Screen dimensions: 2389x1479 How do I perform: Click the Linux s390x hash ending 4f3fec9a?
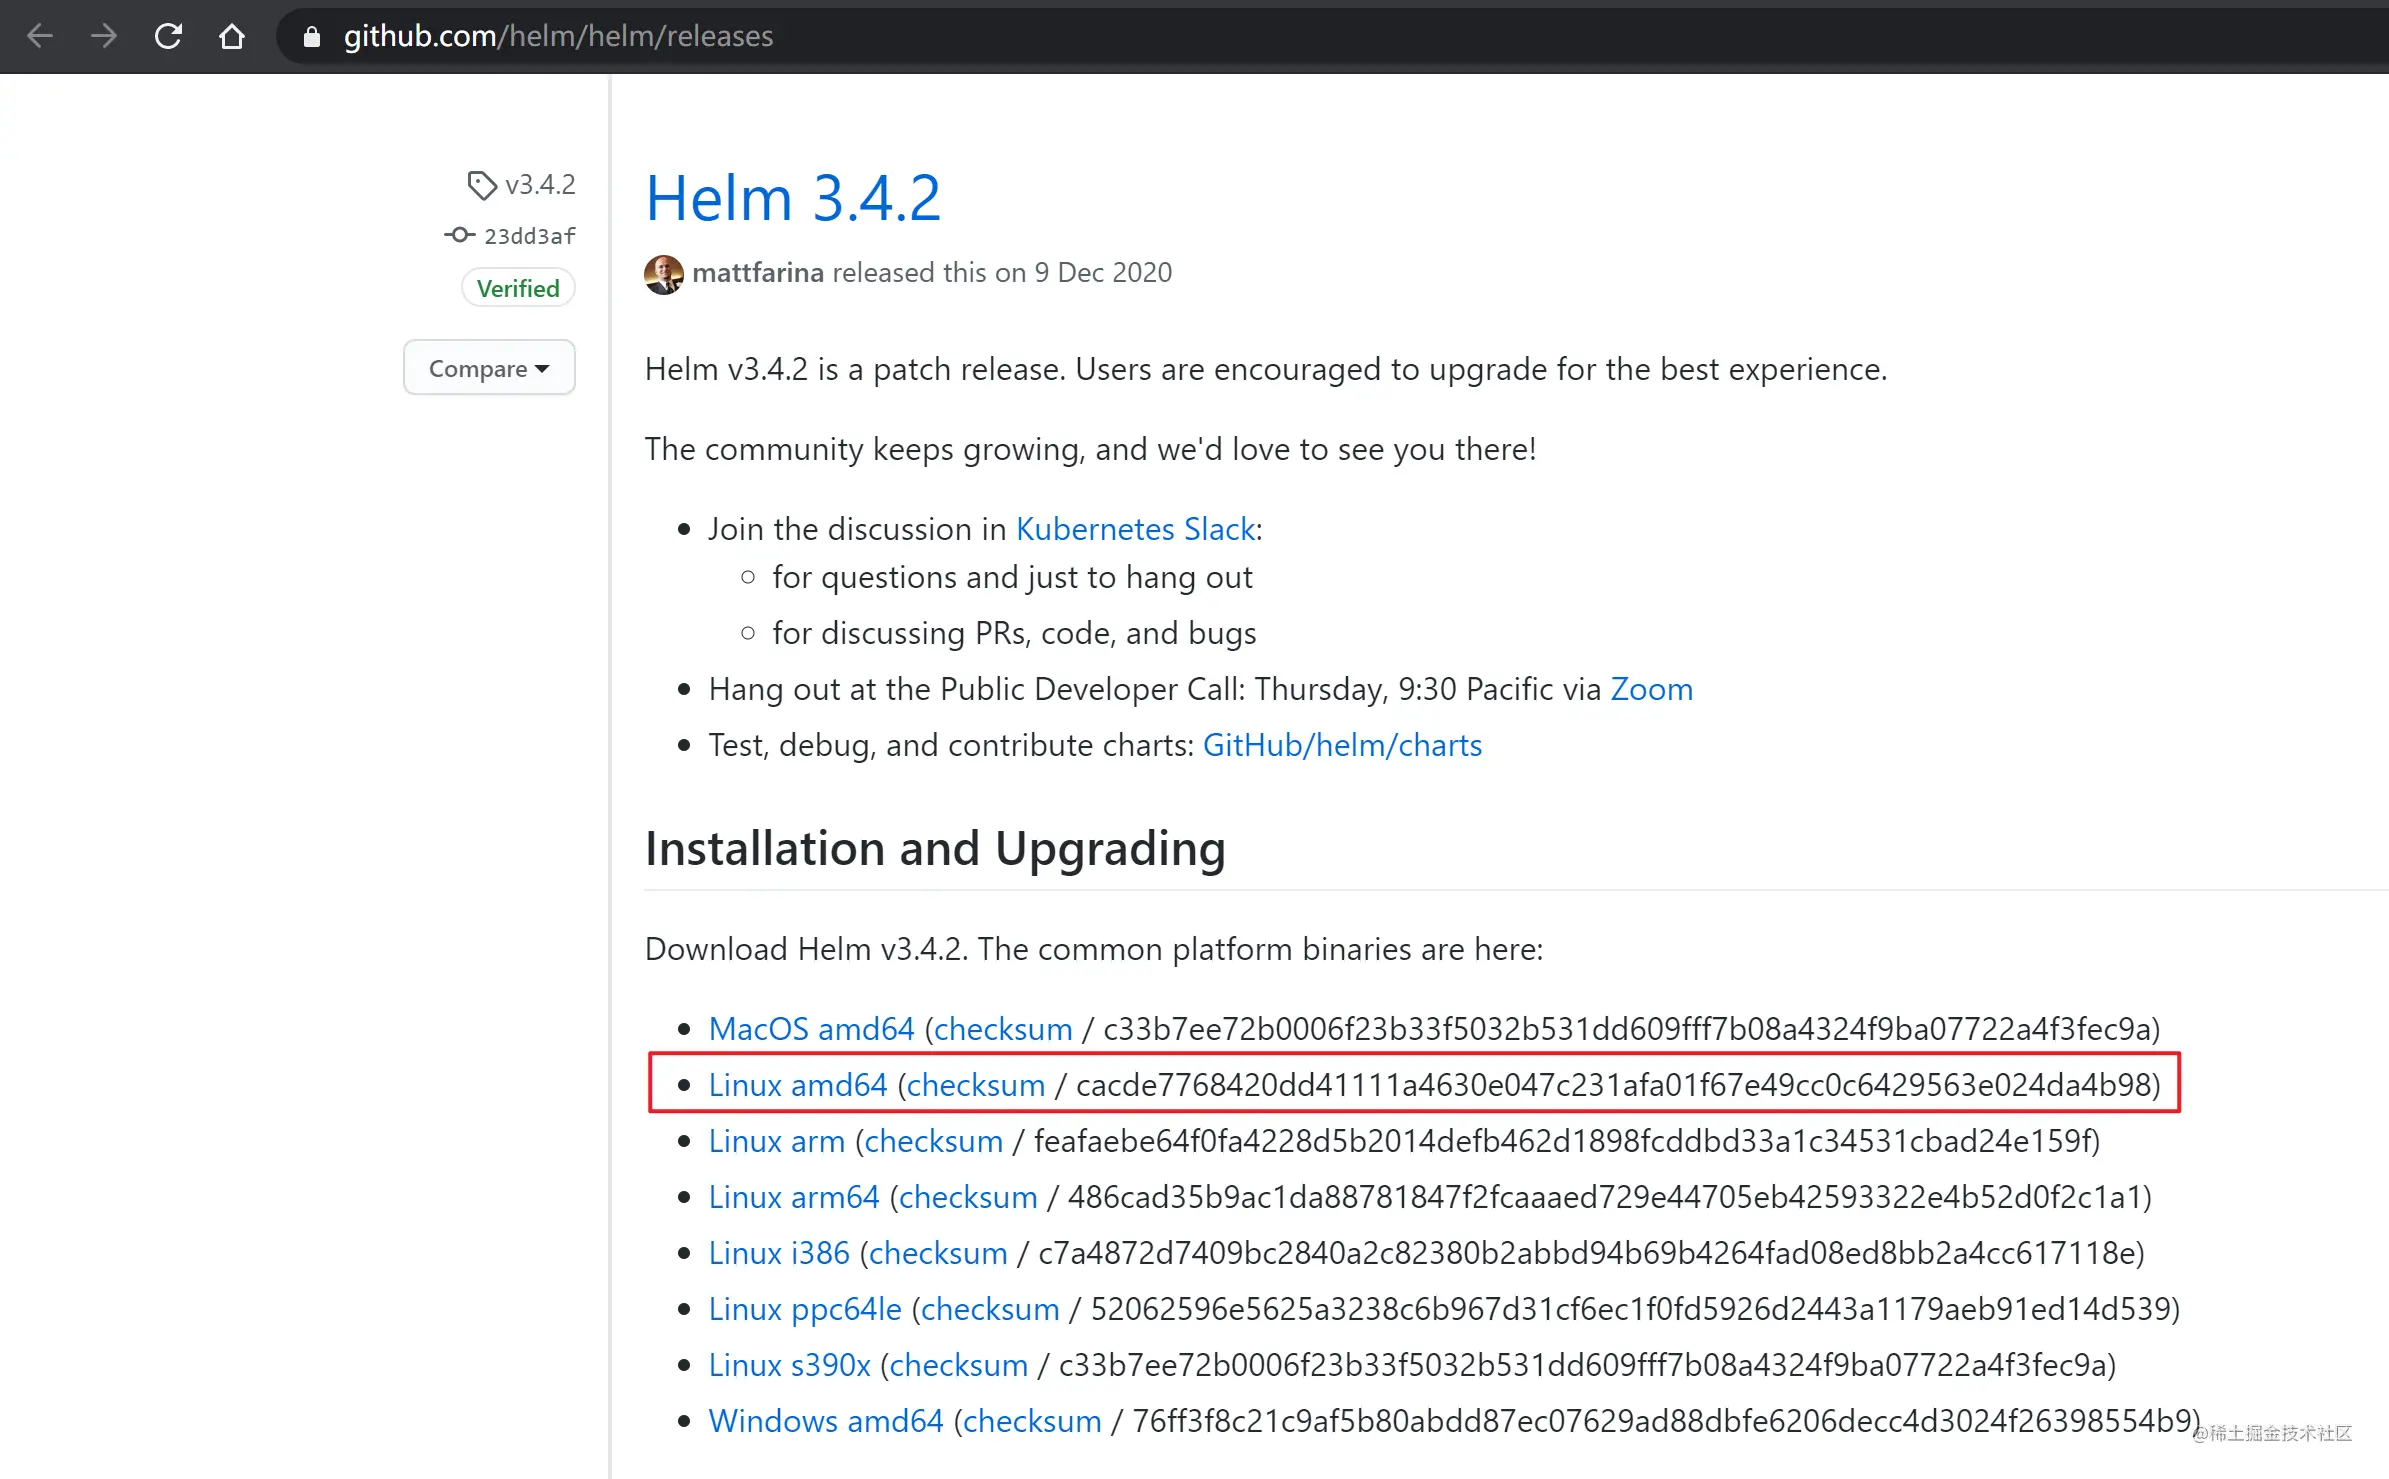click(1583, 1365)
